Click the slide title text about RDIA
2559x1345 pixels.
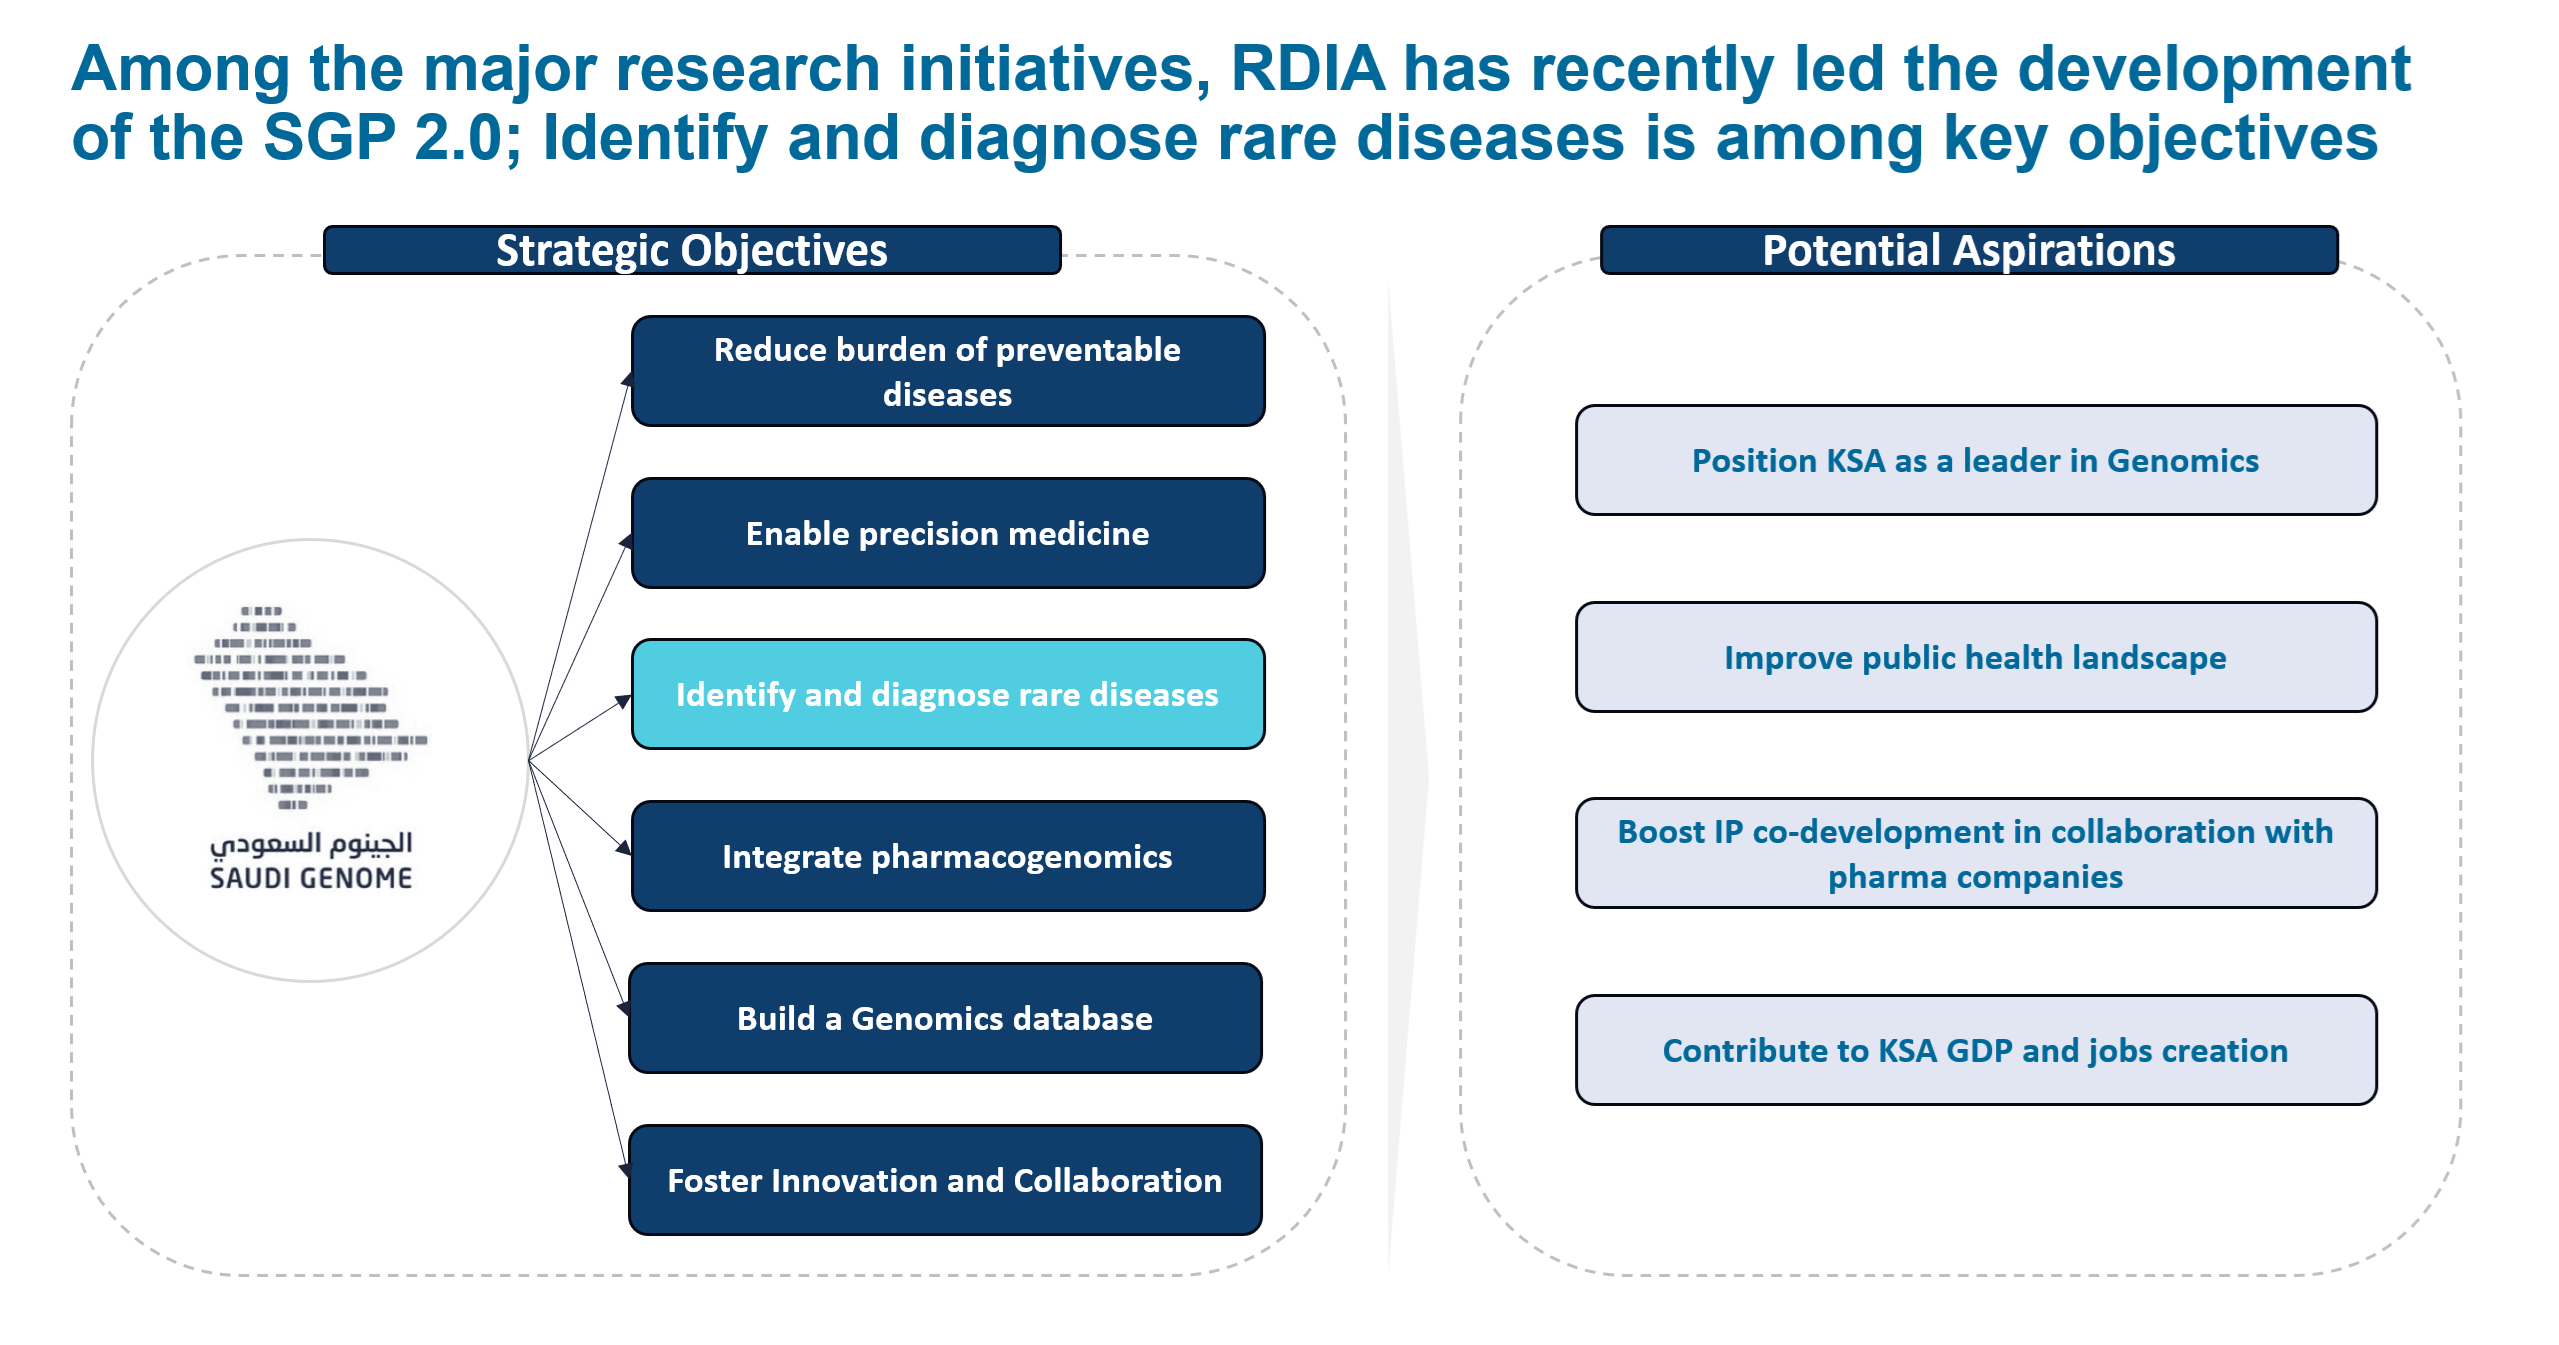pos(1240,102)
